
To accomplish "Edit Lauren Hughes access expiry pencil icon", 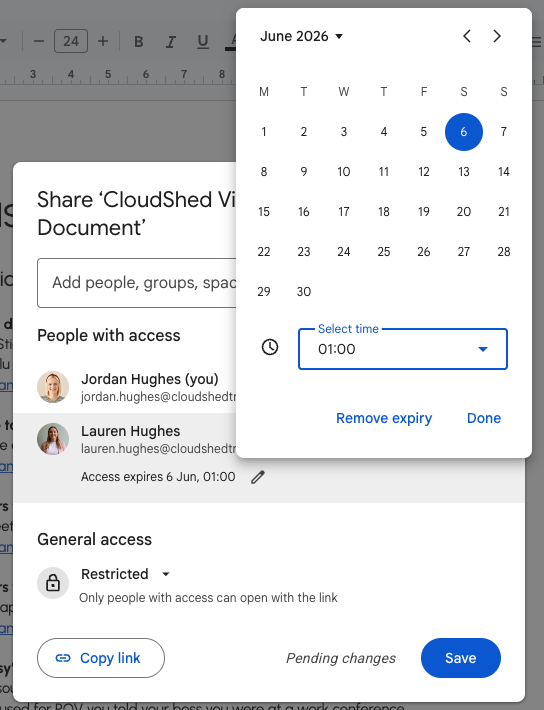I will [258, 477].
